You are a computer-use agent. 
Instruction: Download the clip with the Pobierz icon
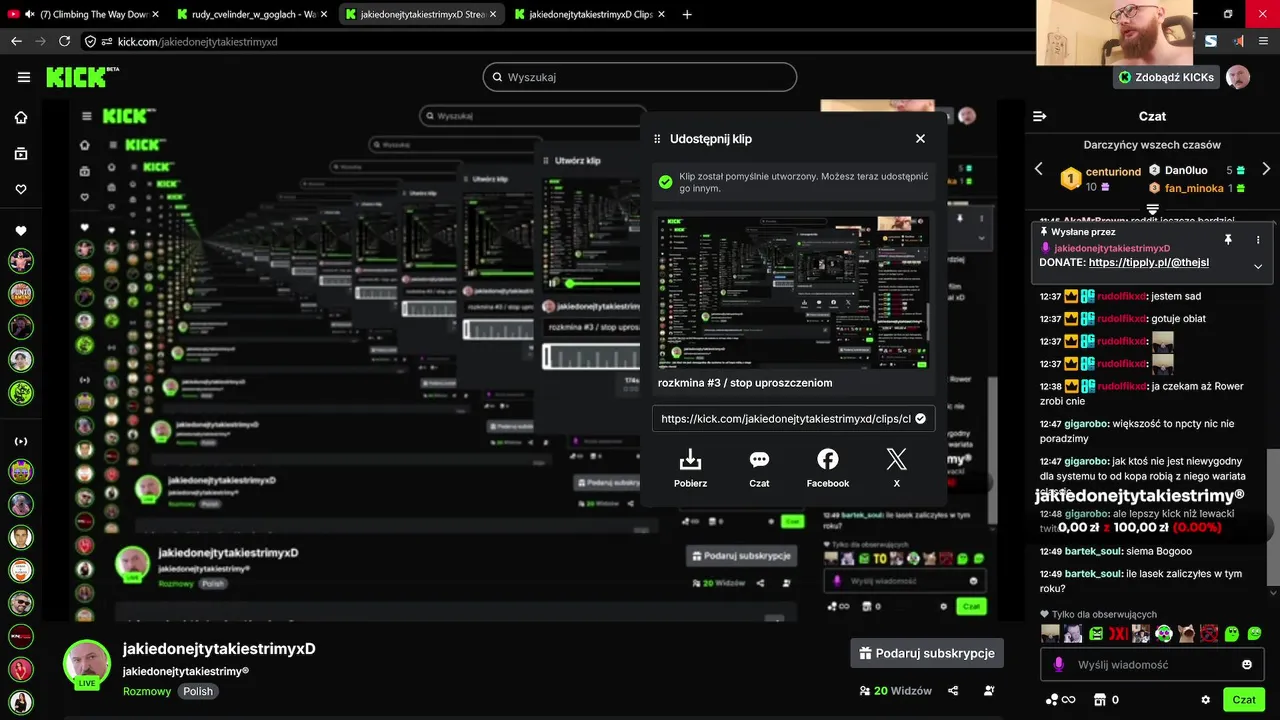[690, 468]
